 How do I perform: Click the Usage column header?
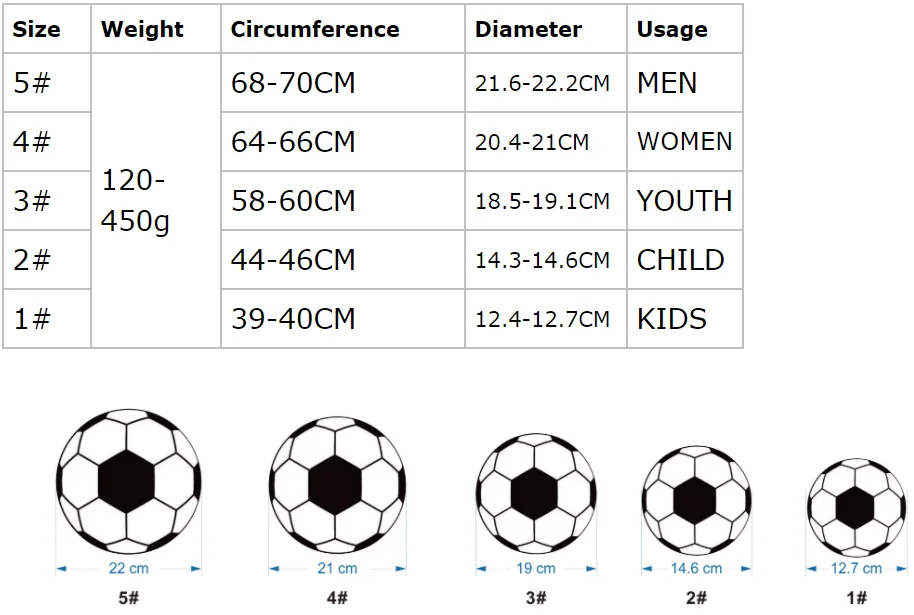(x=672, y=30)
